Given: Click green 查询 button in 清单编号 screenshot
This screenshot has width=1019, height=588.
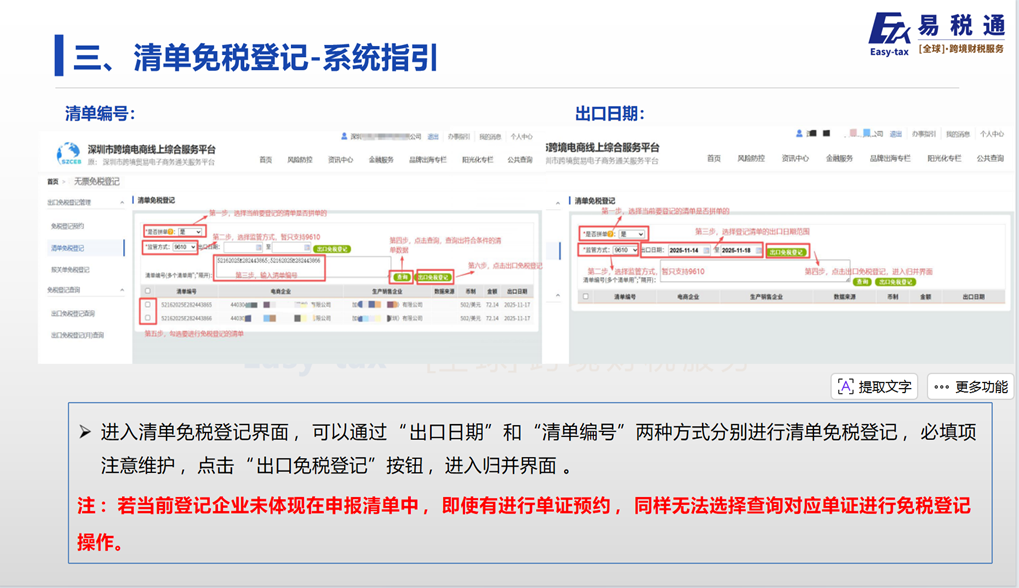Looking at the screenshot, I should (x=401, y=277).
